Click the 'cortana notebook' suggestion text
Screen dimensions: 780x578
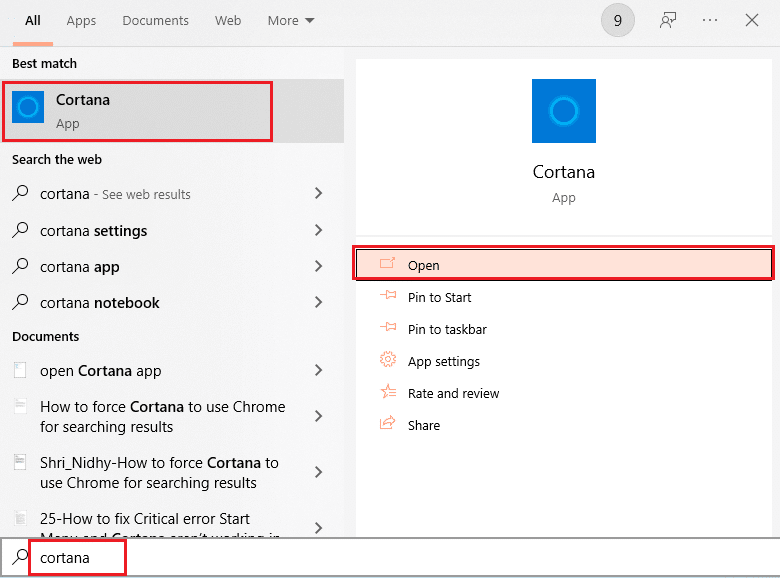[99, 302]
